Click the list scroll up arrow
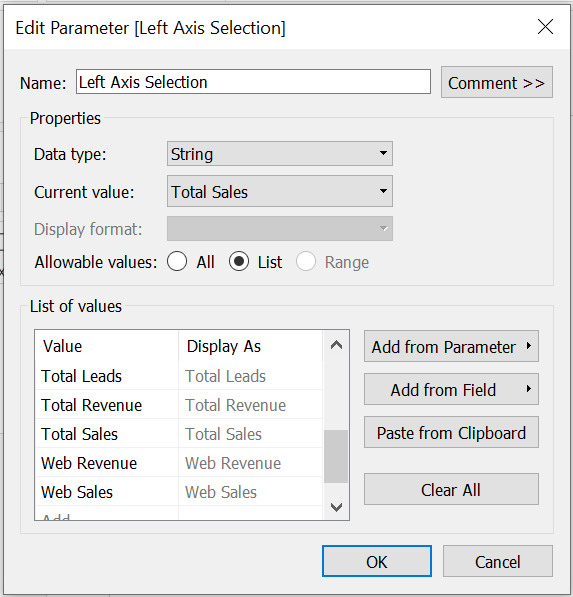Image resolution: width=573 pixels, height=597 pixels. (x=336, y=345)
